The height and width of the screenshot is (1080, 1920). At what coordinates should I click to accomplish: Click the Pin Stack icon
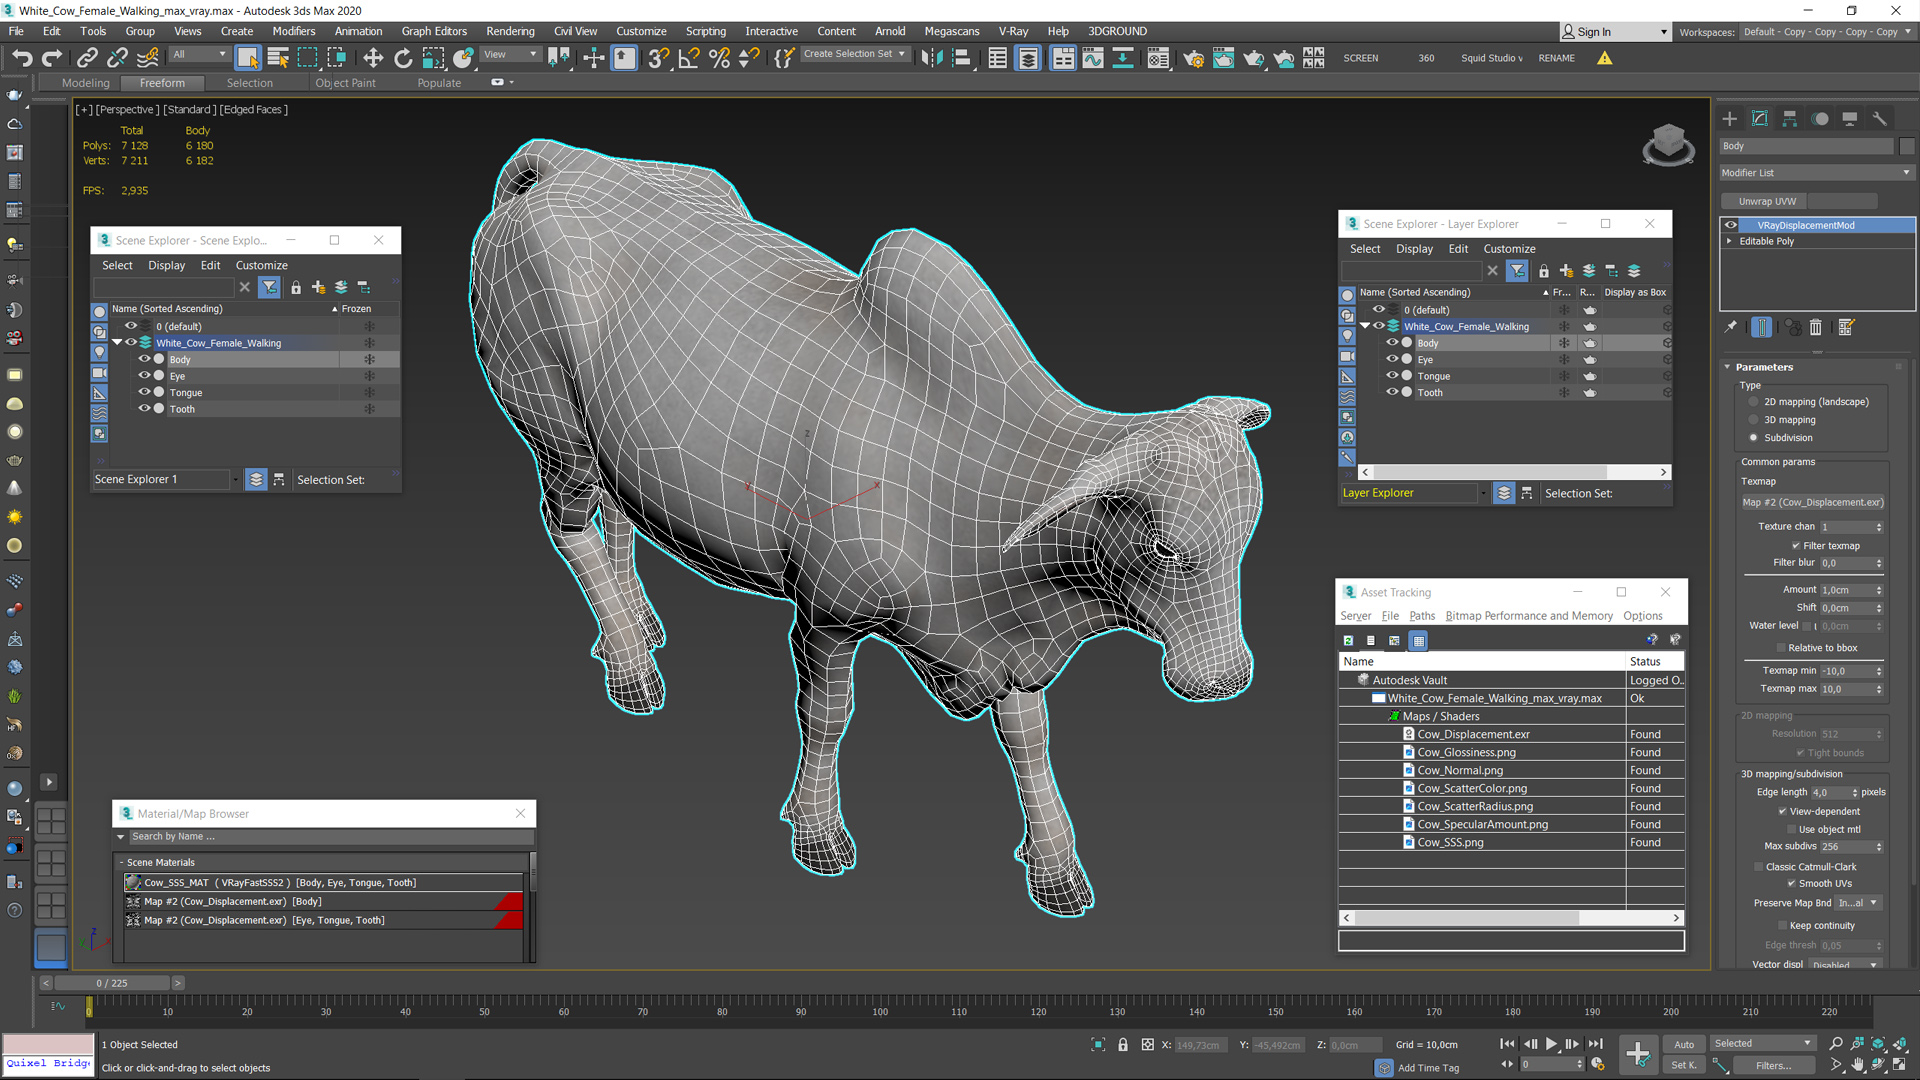pyautogui.click(x=1731, y=327)
